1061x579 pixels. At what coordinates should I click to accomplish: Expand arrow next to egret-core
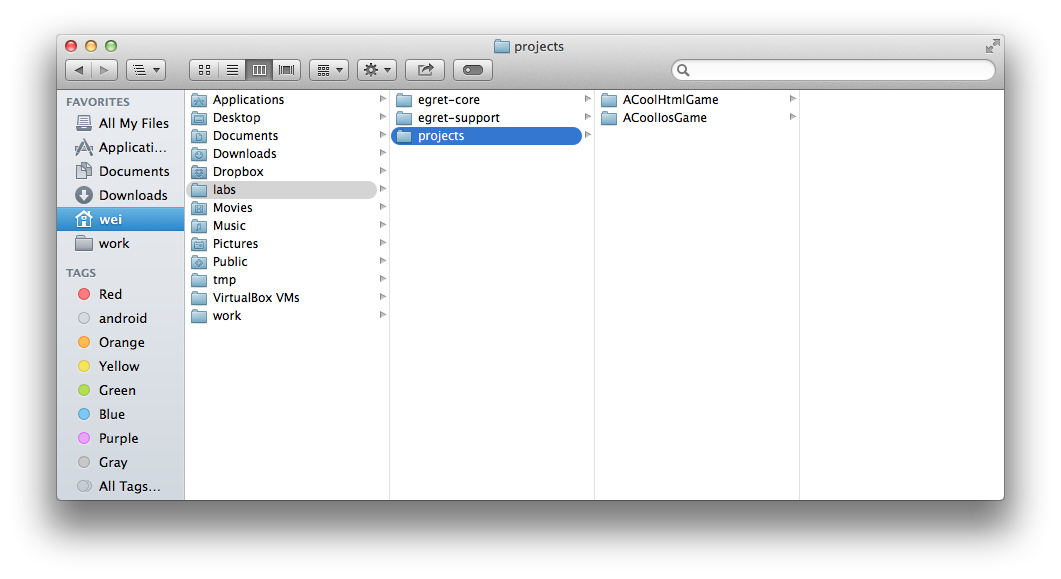[587, 99]
